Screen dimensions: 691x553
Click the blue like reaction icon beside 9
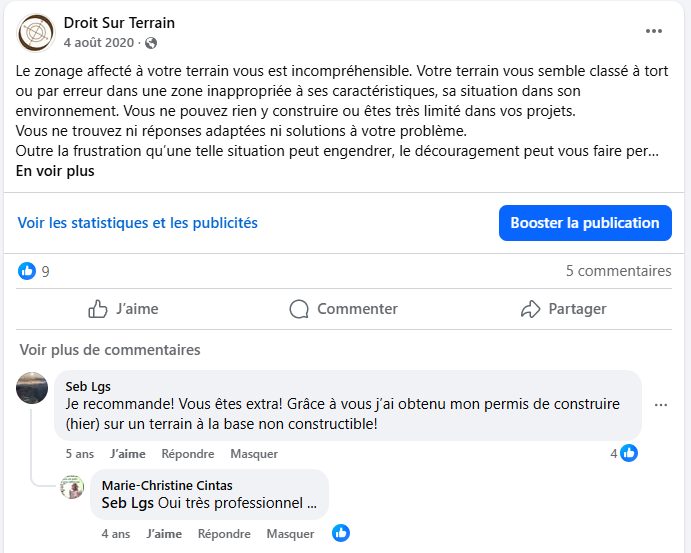coord(27,271)
